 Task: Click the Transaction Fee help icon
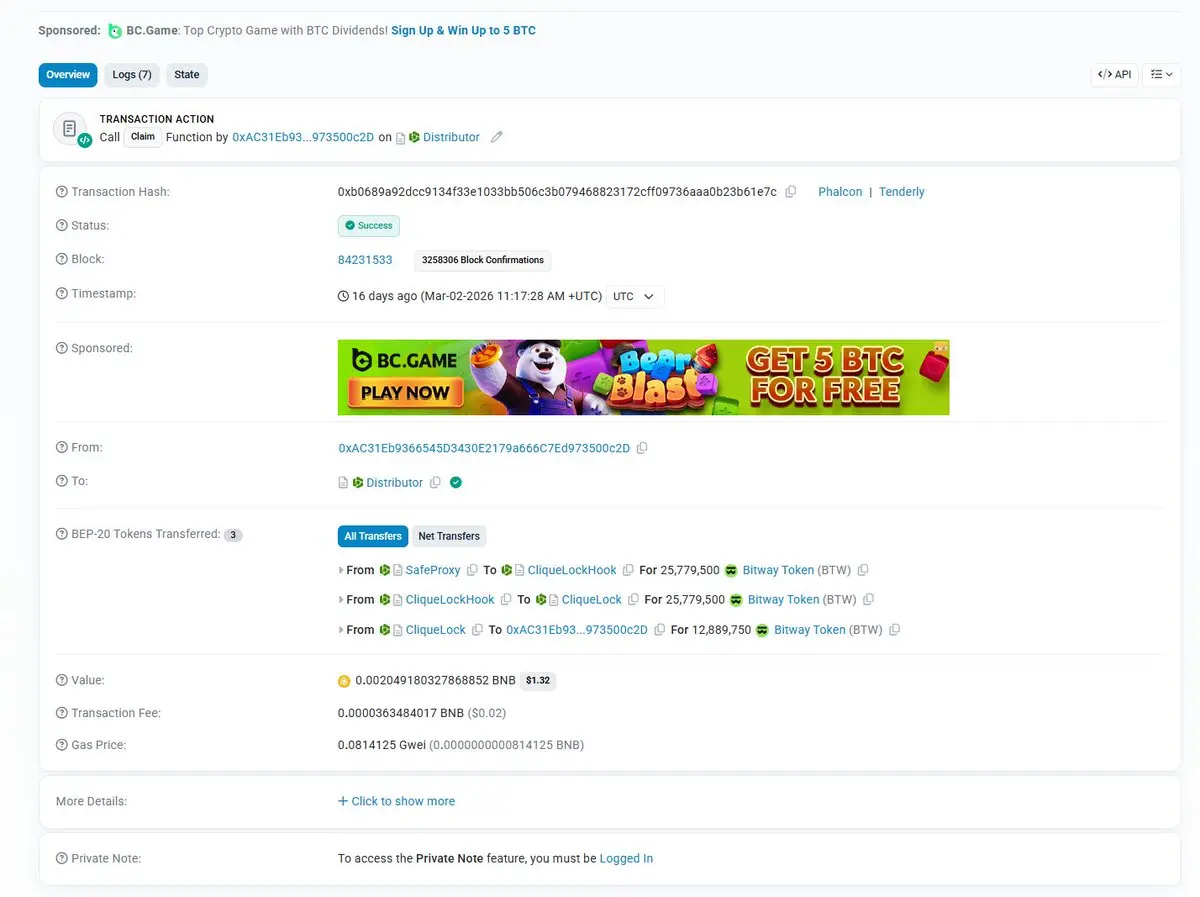(x=62, y=713)
